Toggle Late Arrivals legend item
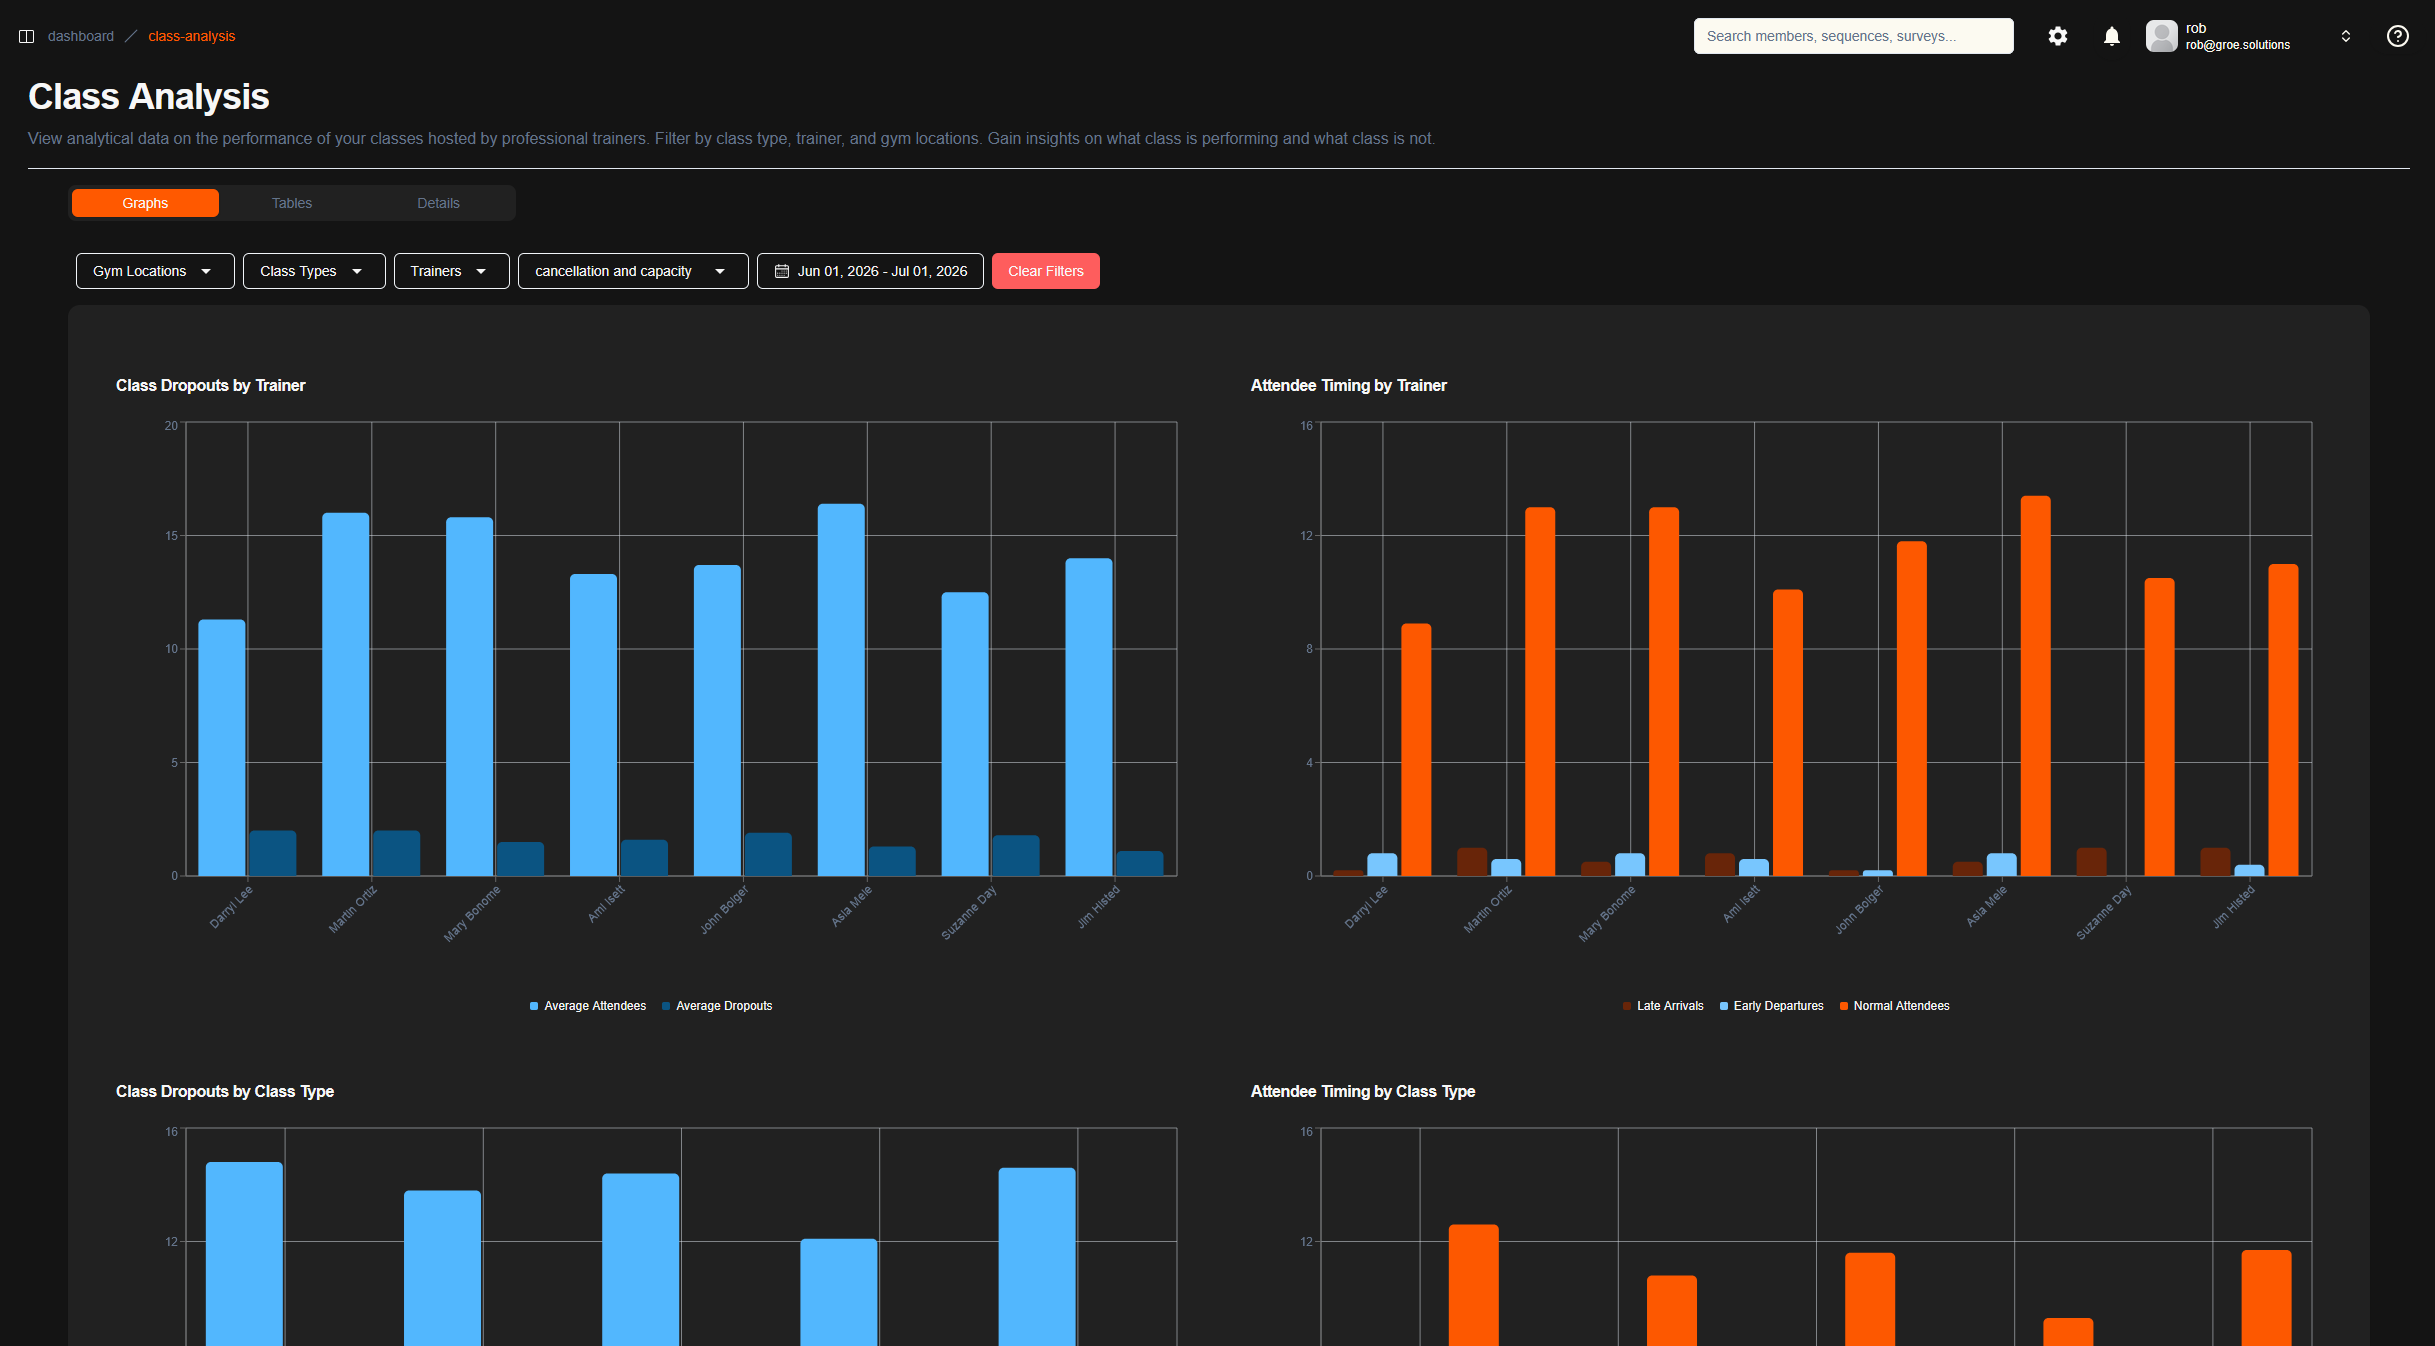Image resolution: width=2435 pixels, height=1346 pixels. [x=1663, y=1006]
